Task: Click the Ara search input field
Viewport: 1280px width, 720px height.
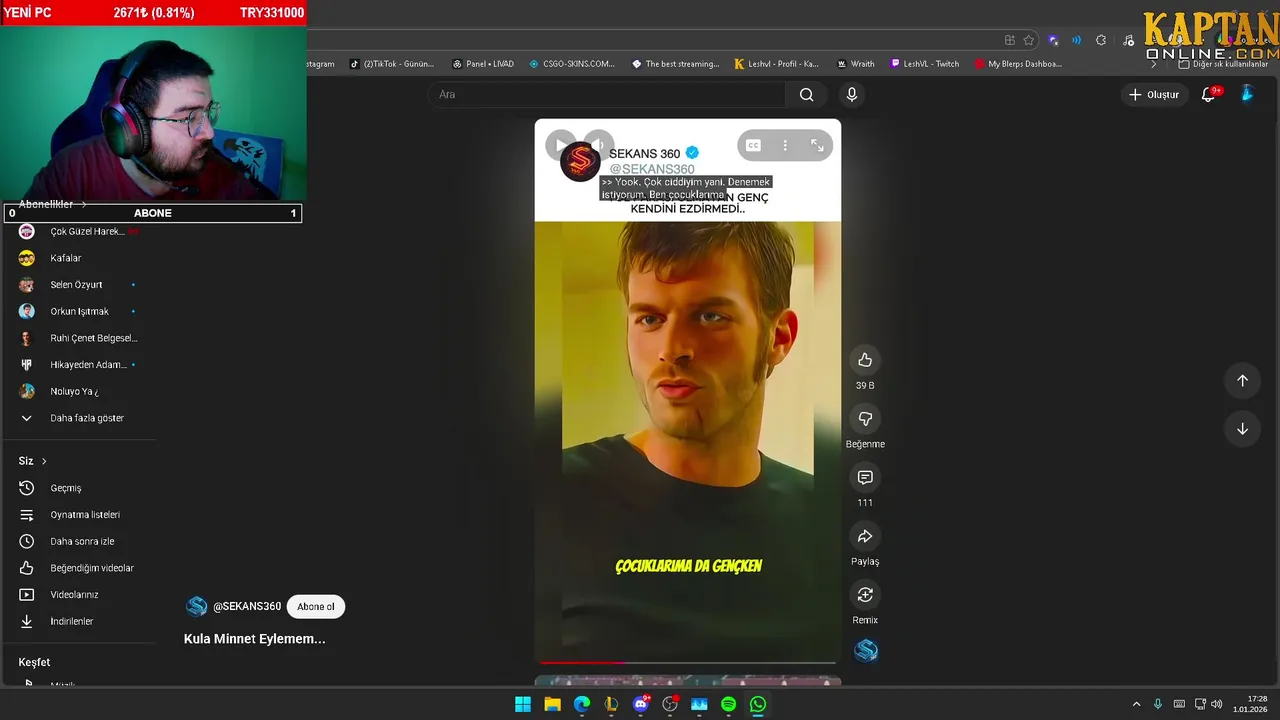Action: pyautogui.click(x=608, y=94)
